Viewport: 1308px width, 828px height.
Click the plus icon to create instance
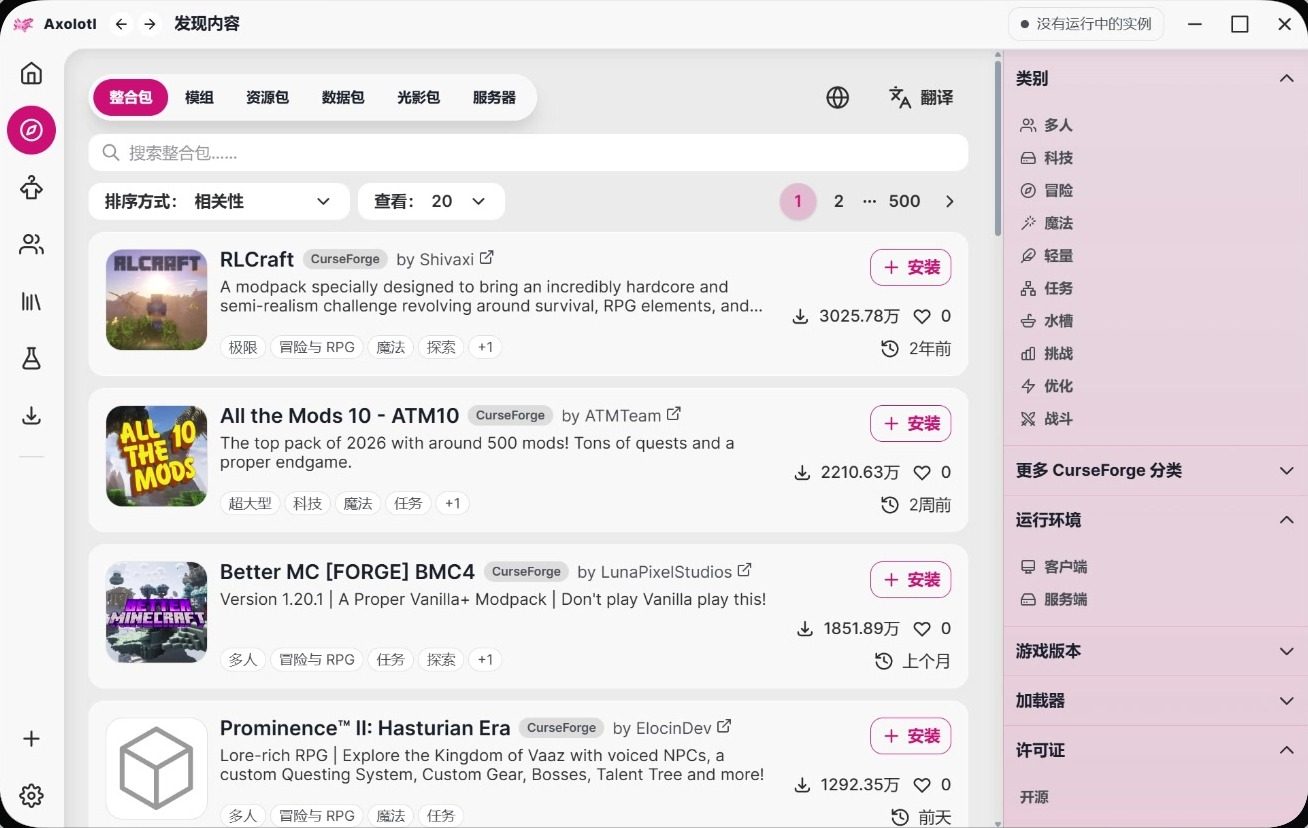[x=32, y=739]
